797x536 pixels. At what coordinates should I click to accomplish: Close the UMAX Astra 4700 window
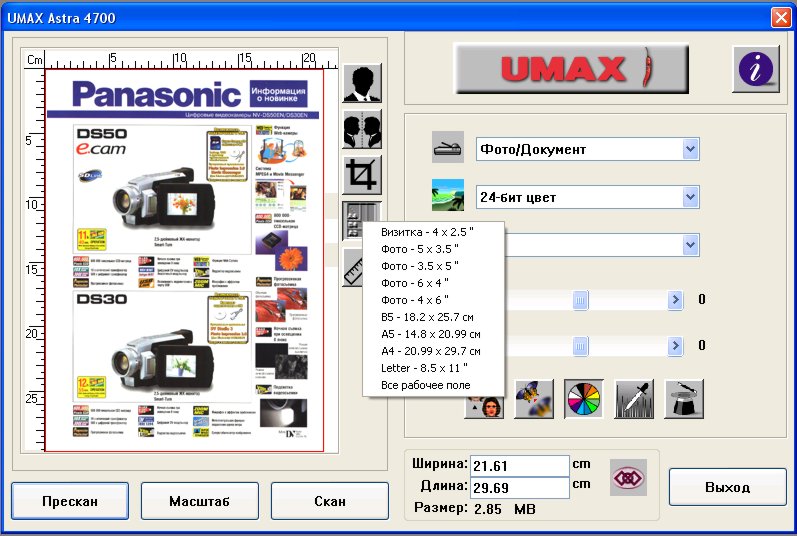tap(781, 18)
